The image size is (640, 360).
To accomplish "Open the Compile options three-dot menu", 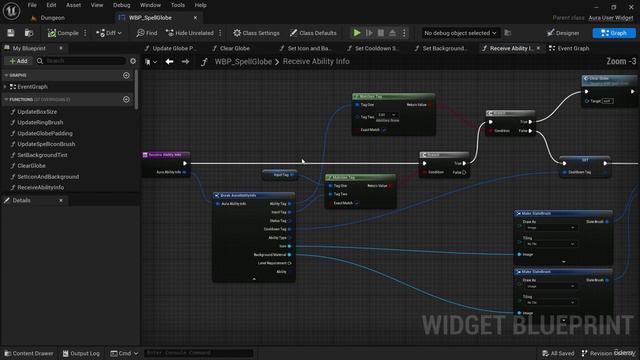I will click(85, 33).
